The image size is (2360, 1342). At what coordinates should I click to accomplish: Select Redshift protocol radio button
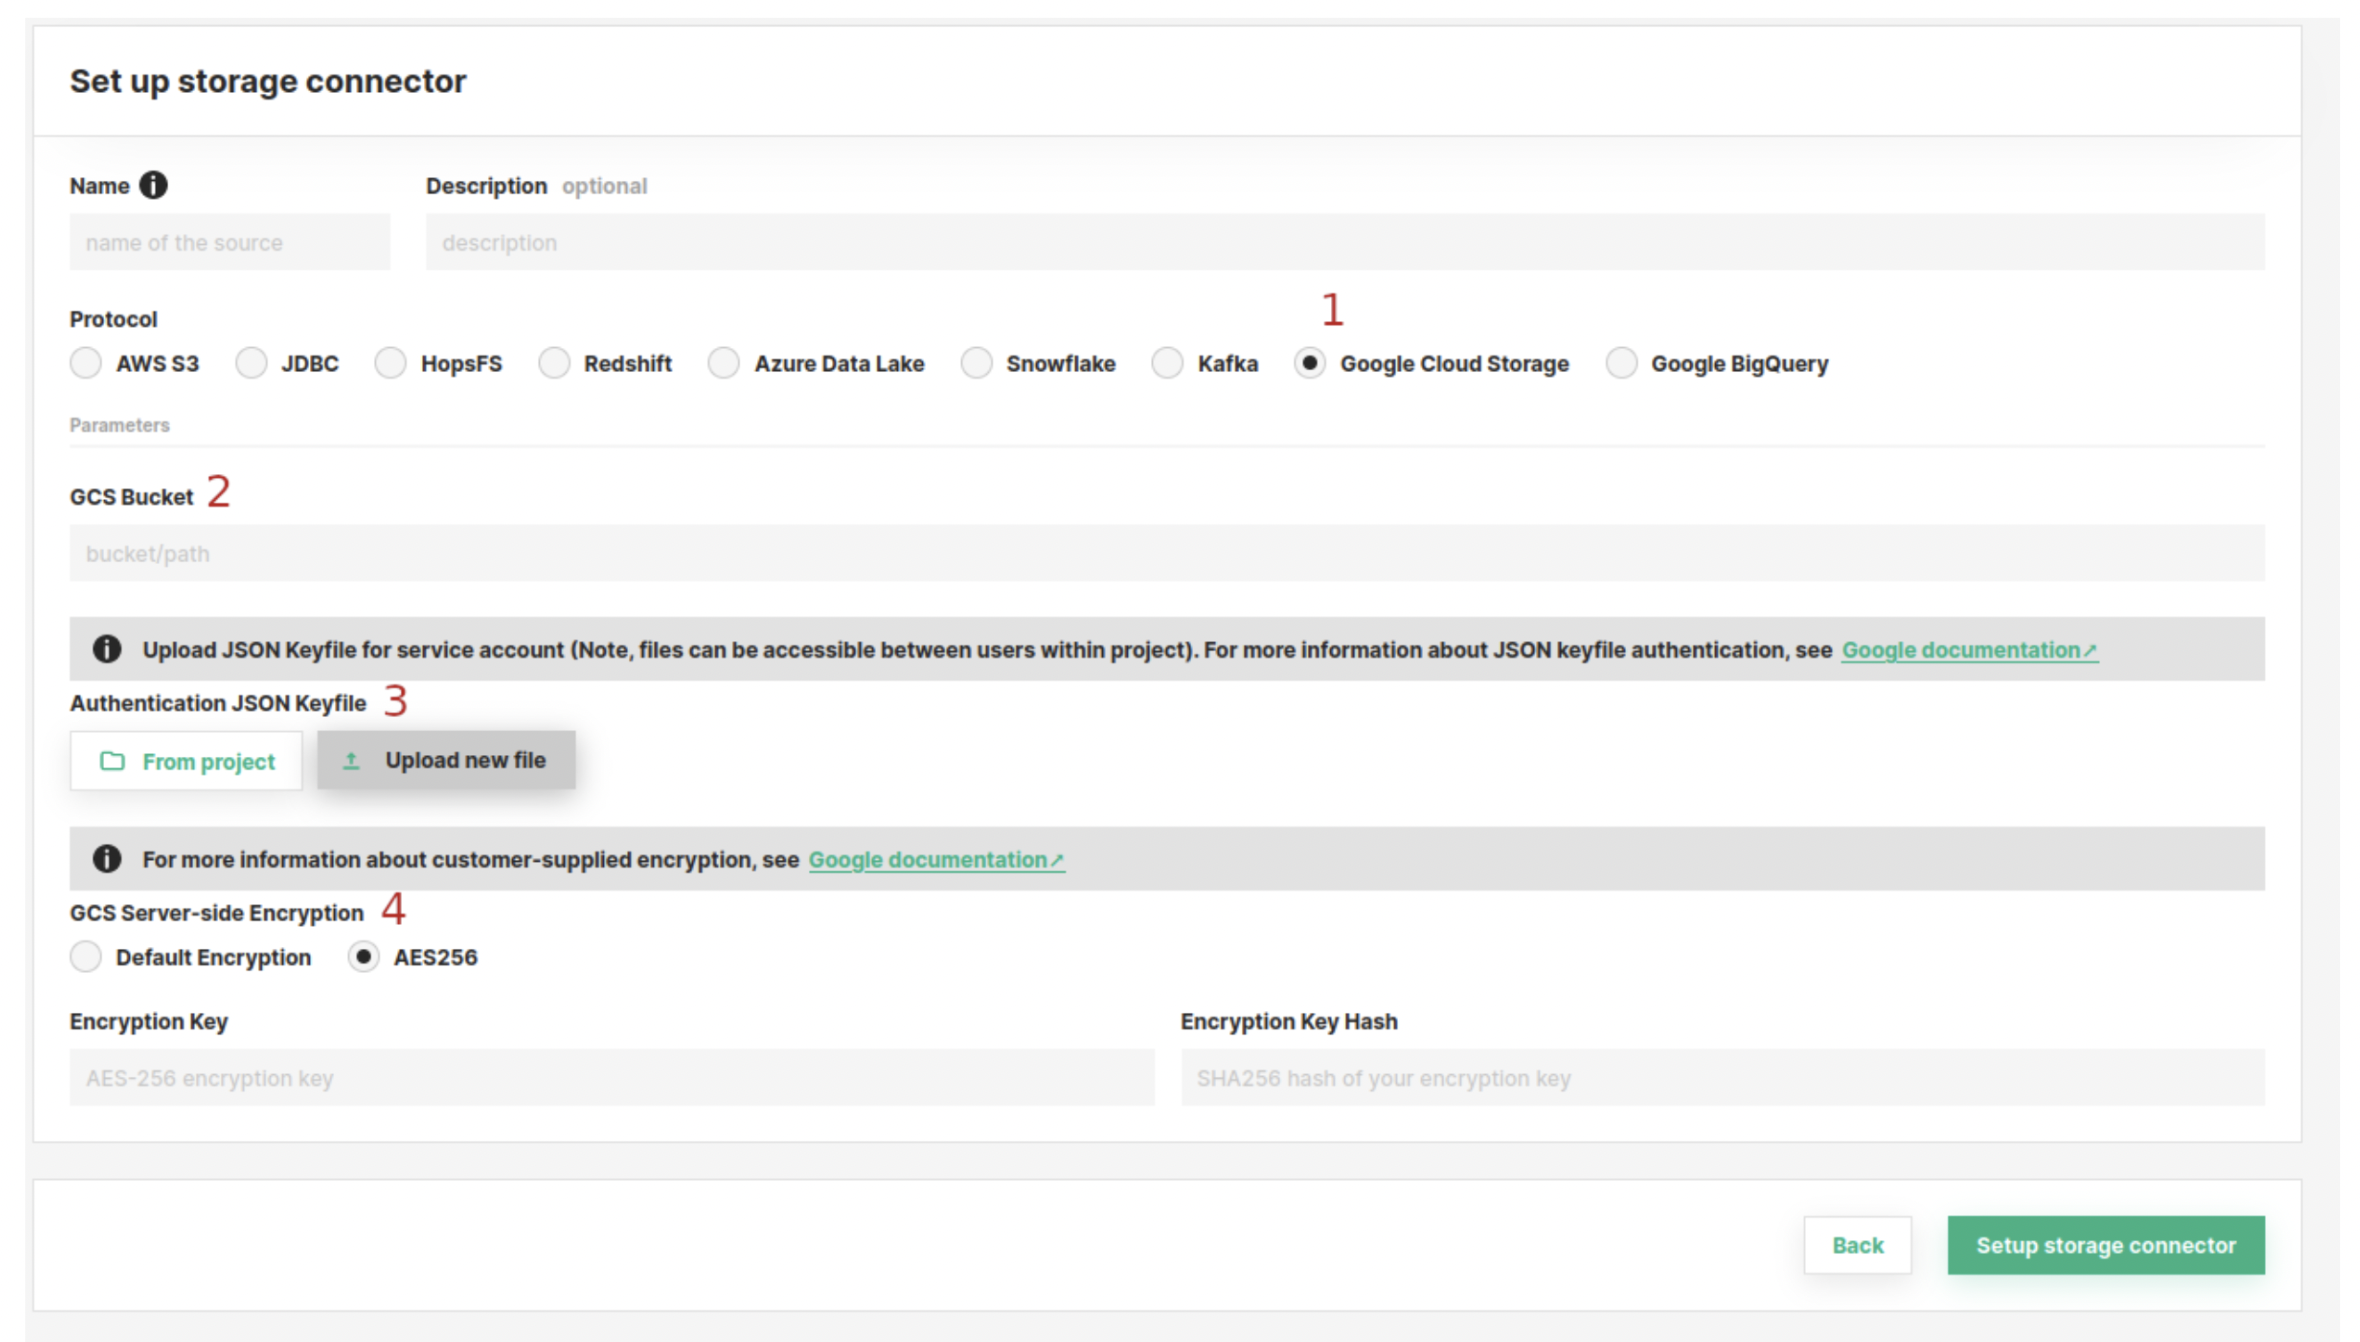pyautogui.click(x=554, y=363)
